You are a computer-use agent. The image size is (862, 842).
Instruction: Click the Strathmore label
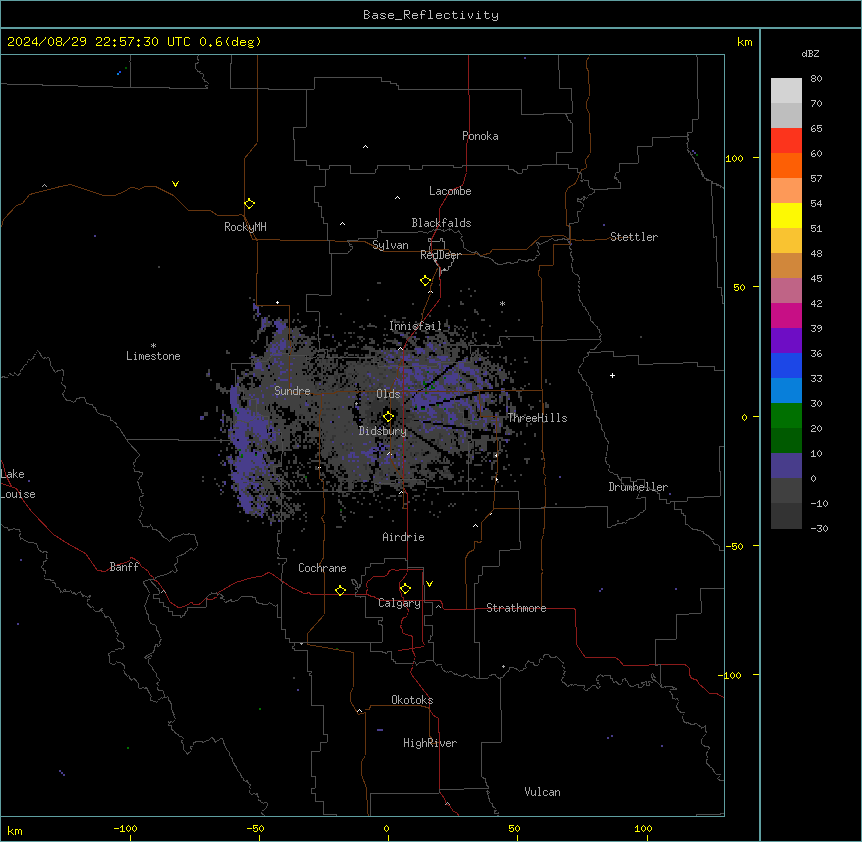click(x=516, y=608)
